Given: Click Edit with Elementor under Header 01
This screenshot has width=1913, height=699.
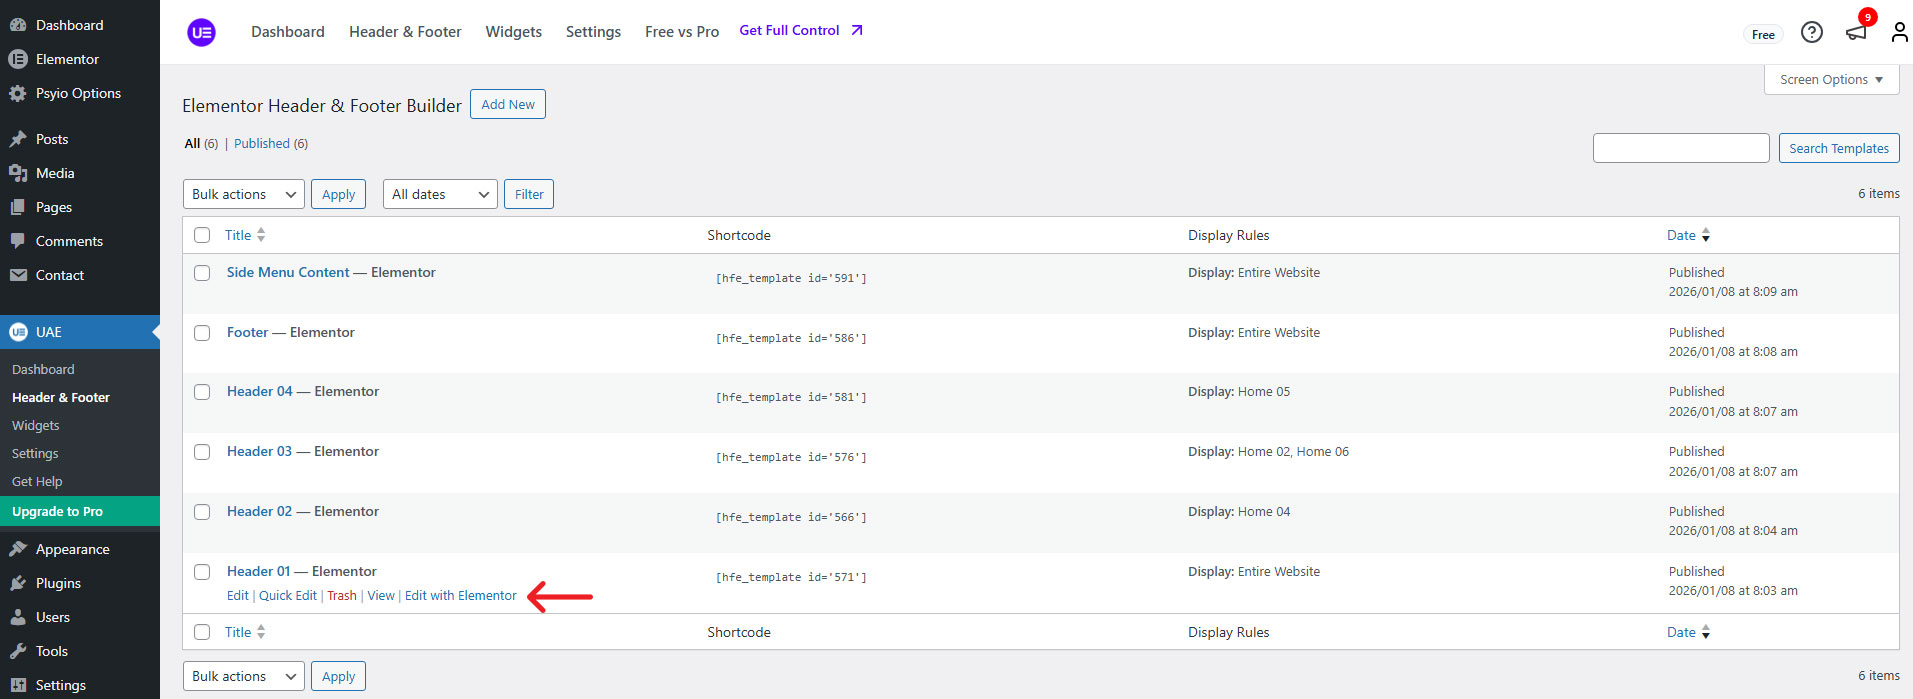Looking at the screenshot, I should tap(460, 595).
